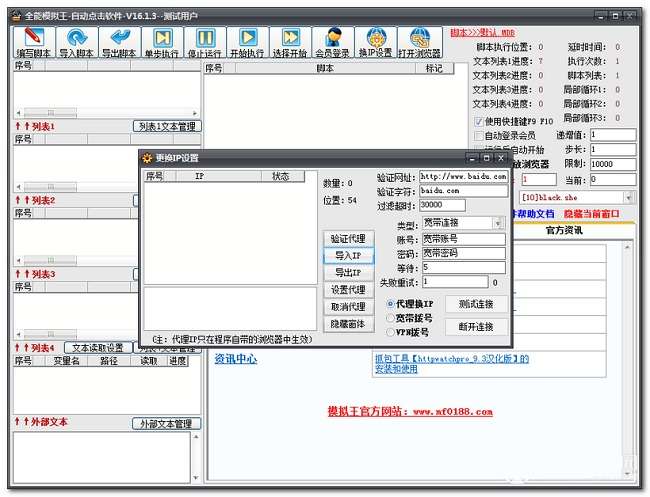Click the 导入脚本 import script icon
The image size is (650, 497).
77,42
